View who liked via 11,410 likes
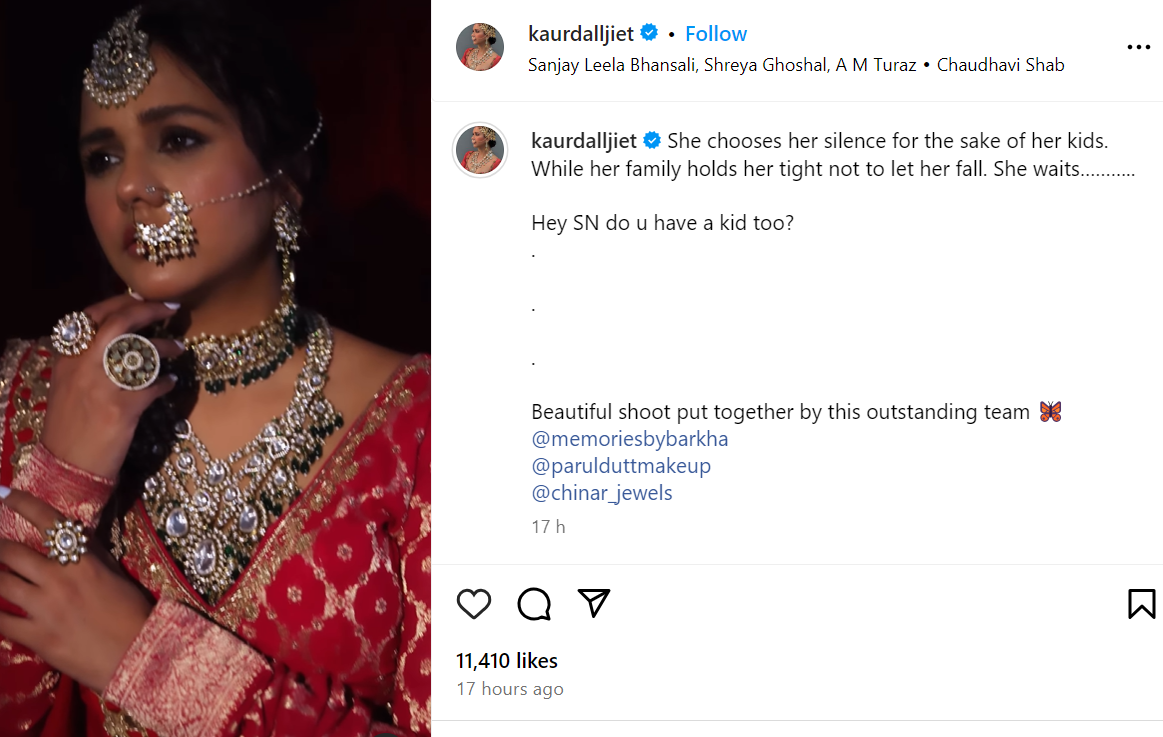The width and height of the screenshot is (1163, 737). [507, 660]
